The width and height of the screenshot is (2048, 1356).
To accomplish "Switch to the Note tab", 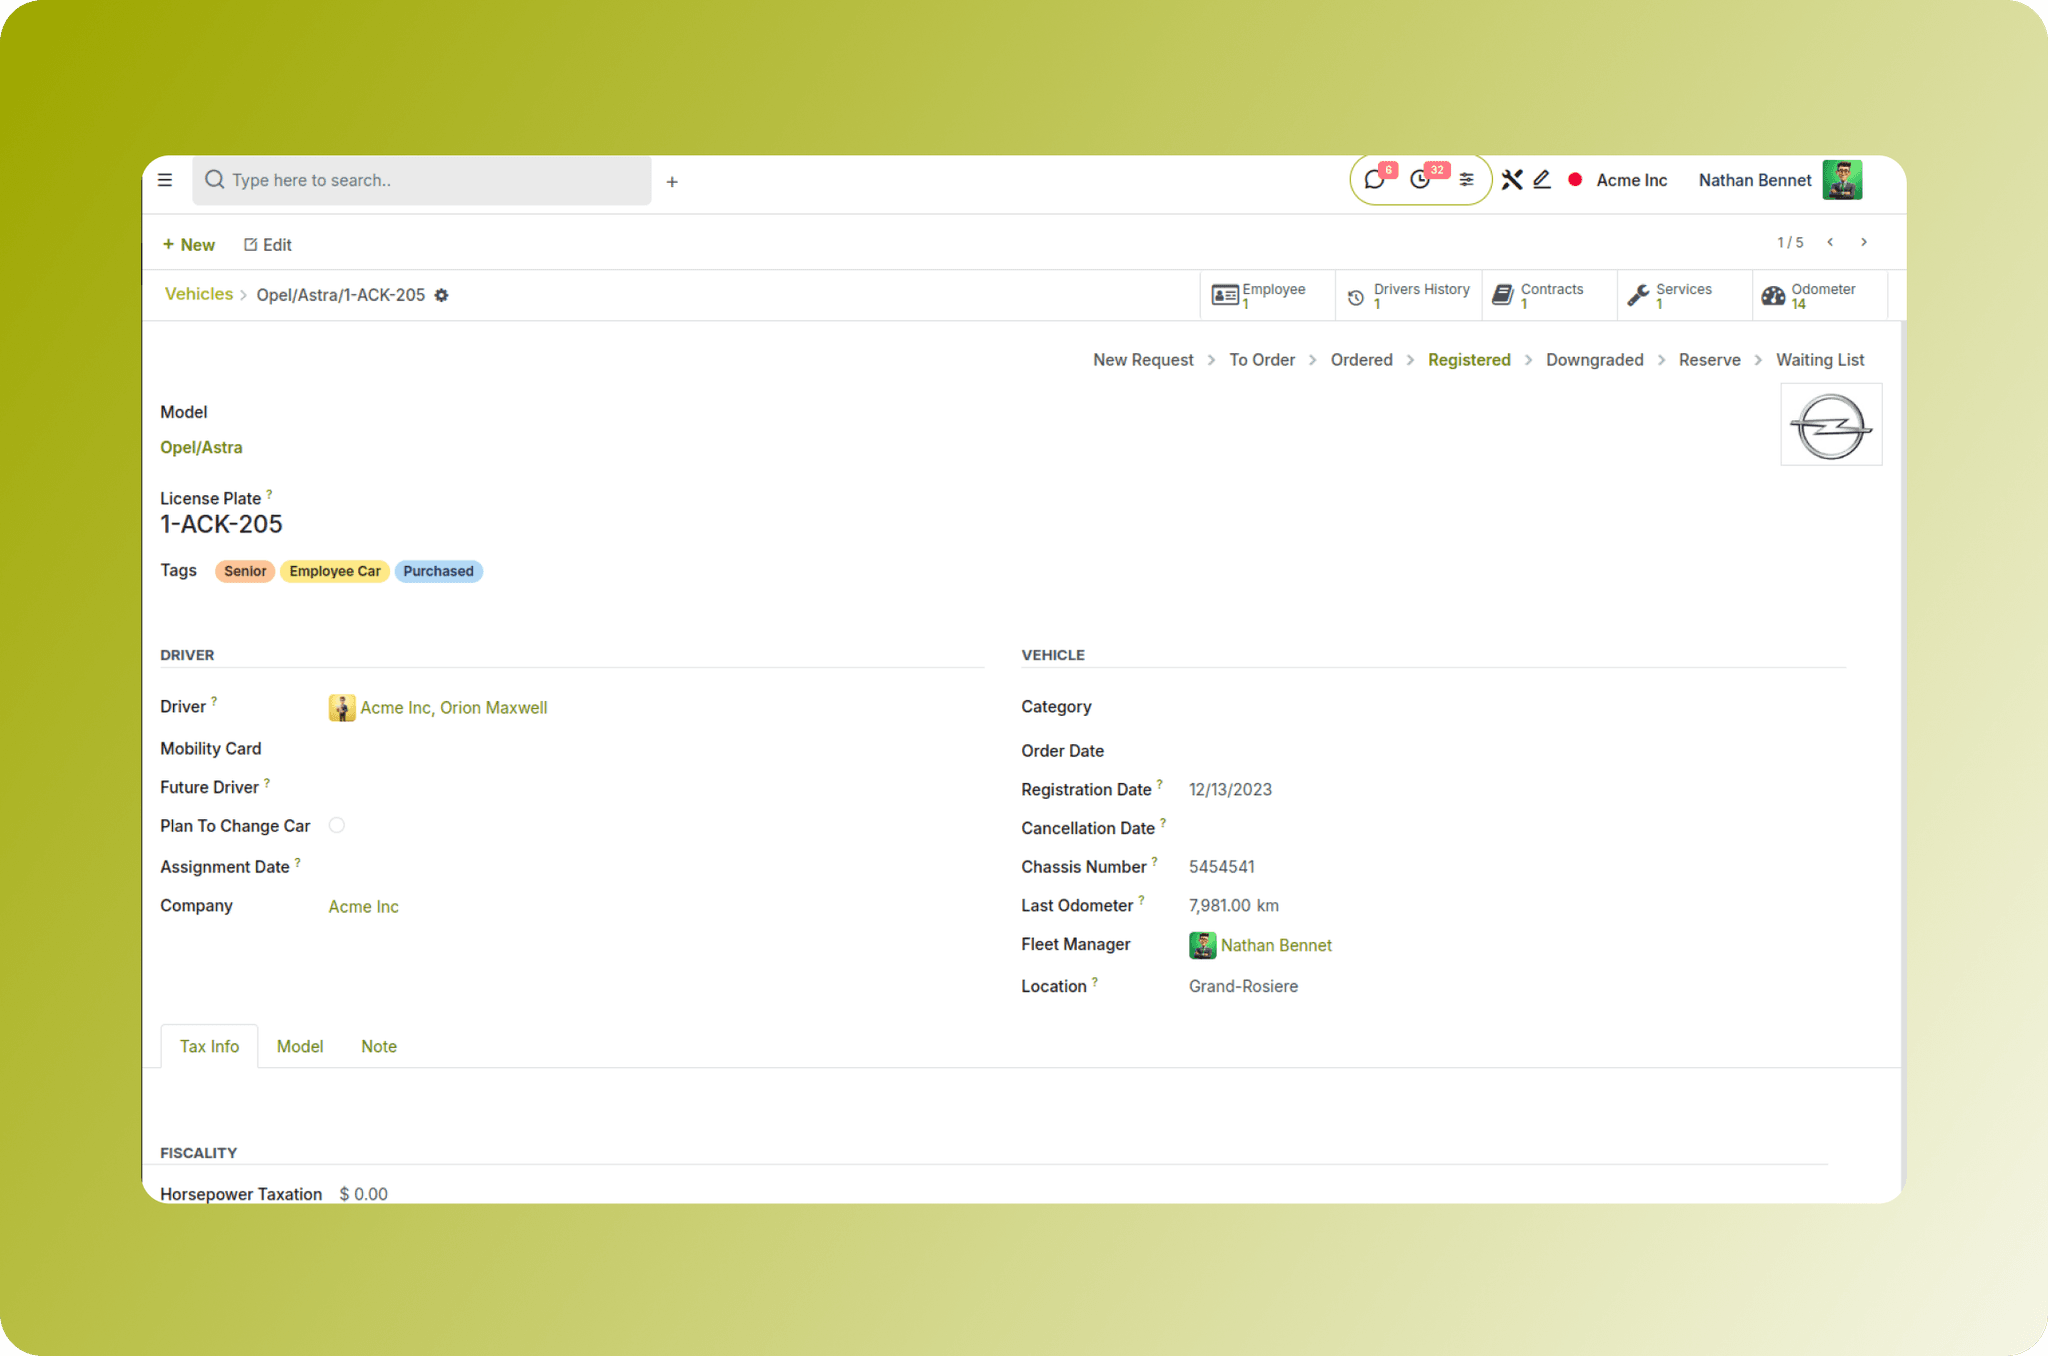I will click(x=379, y=1046).
